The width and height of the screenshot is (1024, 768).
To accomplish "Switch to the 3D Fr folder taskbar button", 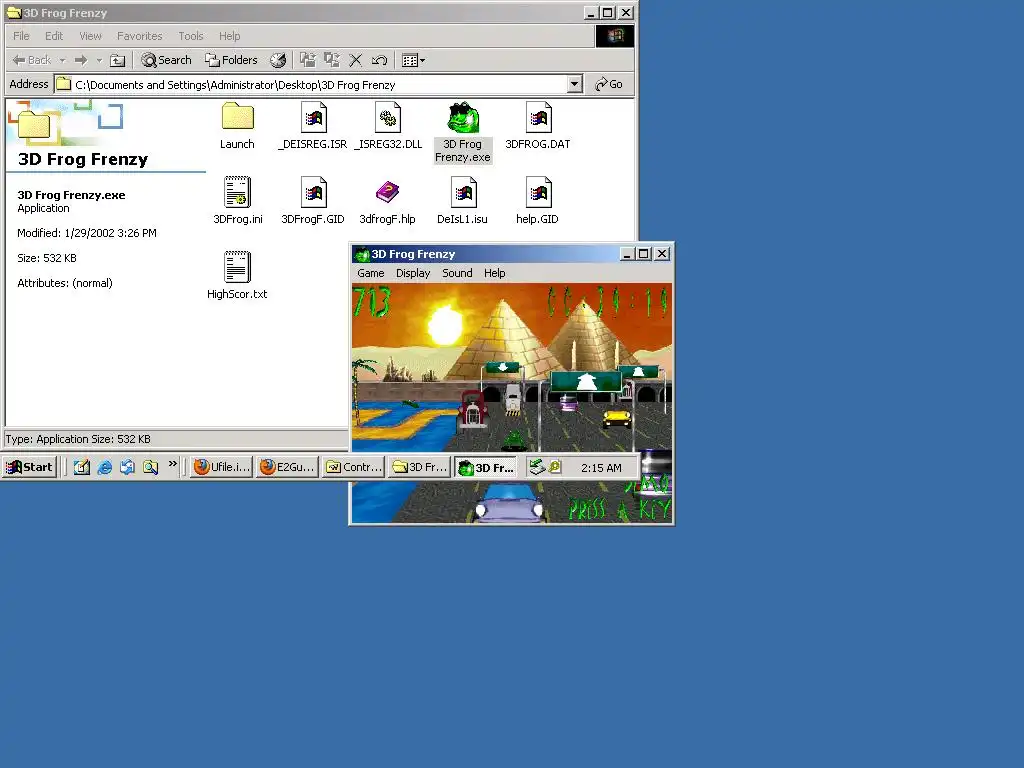I will coord(419,467).
